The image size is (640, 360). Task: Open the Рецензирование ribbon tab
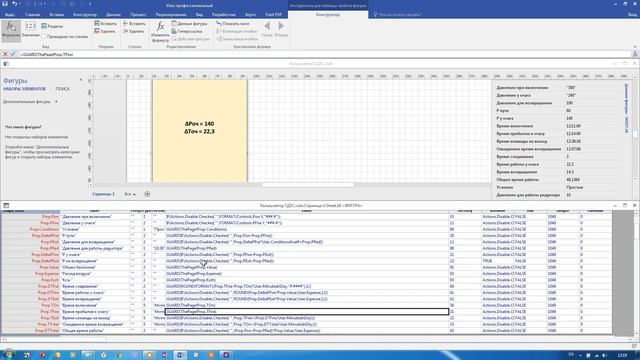pyautogui.click(x=171, y=14)
